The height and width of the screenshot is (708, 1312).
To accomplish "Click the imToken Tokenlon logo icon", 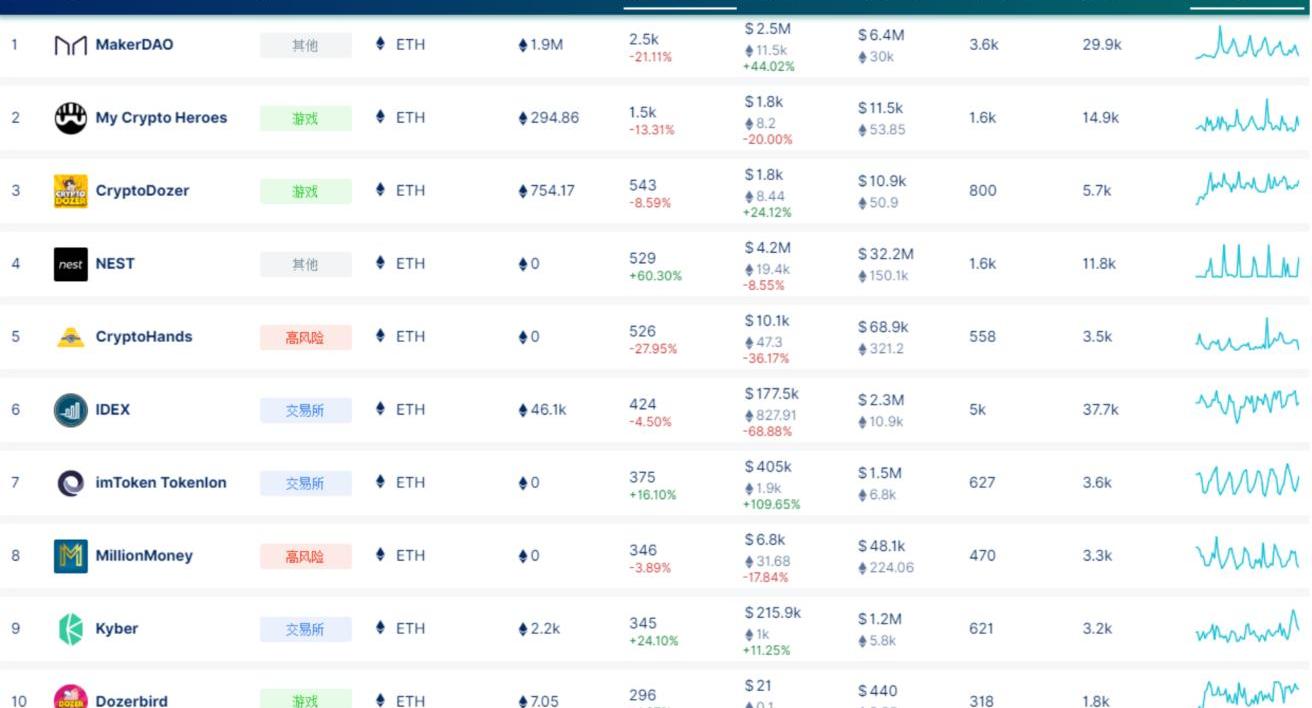I will [x=70, y=483].
